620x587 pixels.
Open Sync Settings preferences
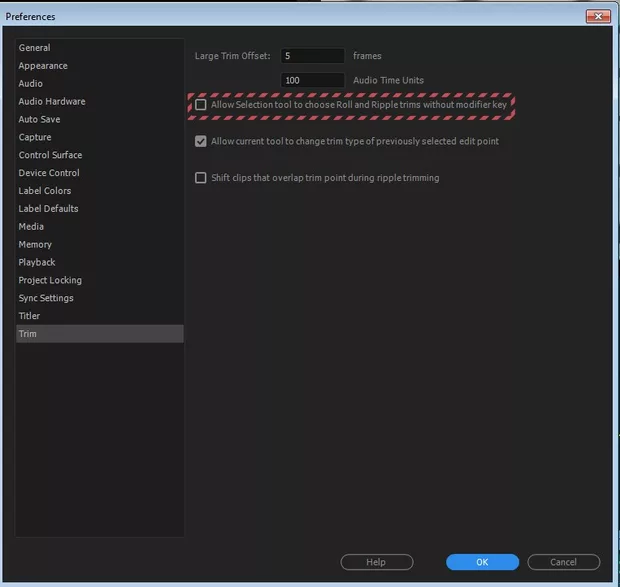click(46, 298)
